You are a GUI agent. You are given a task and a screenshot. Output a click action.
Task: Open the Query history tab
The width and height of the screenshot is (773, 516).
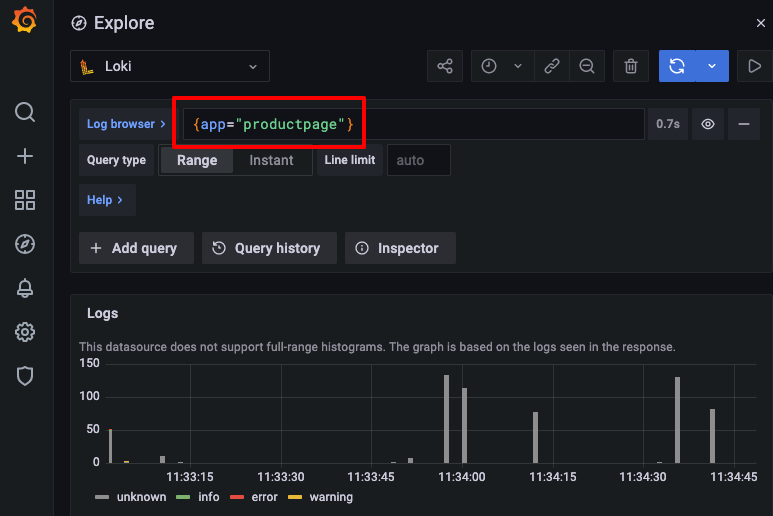267,248
